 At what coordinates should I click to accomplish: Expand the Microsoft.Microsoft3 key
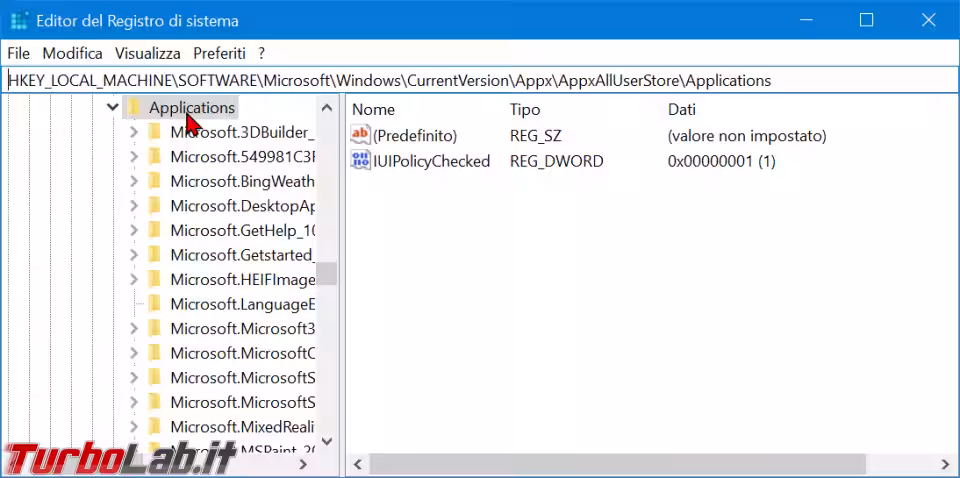point(134,328)
